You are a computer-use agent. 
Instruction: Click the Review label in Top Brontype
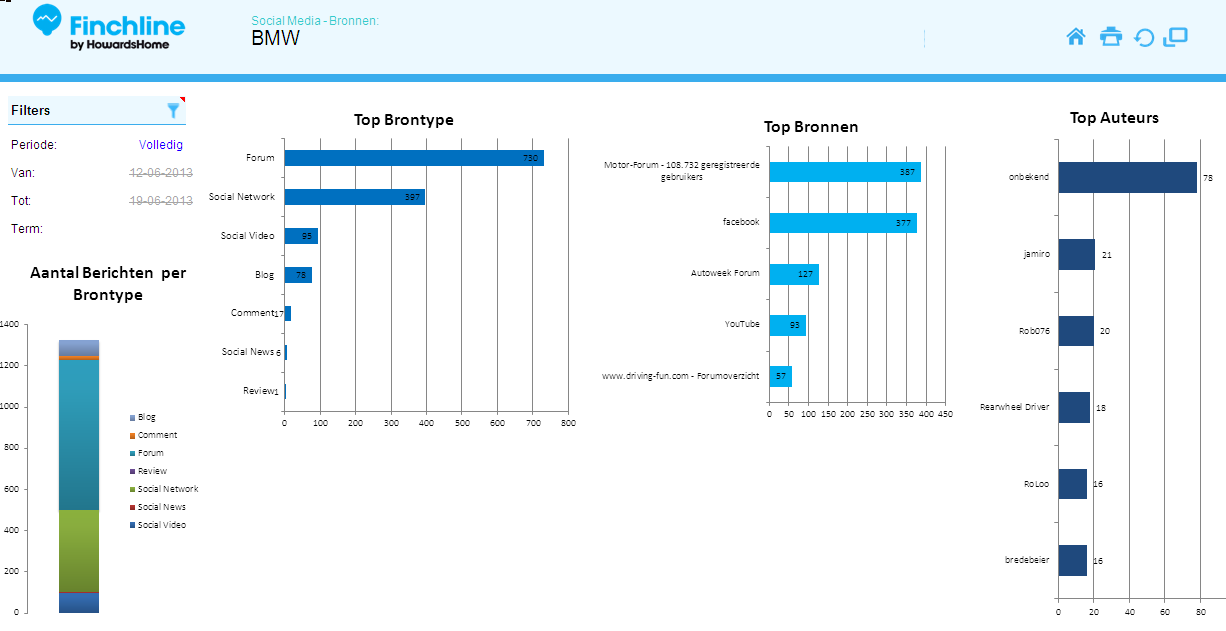258,391
